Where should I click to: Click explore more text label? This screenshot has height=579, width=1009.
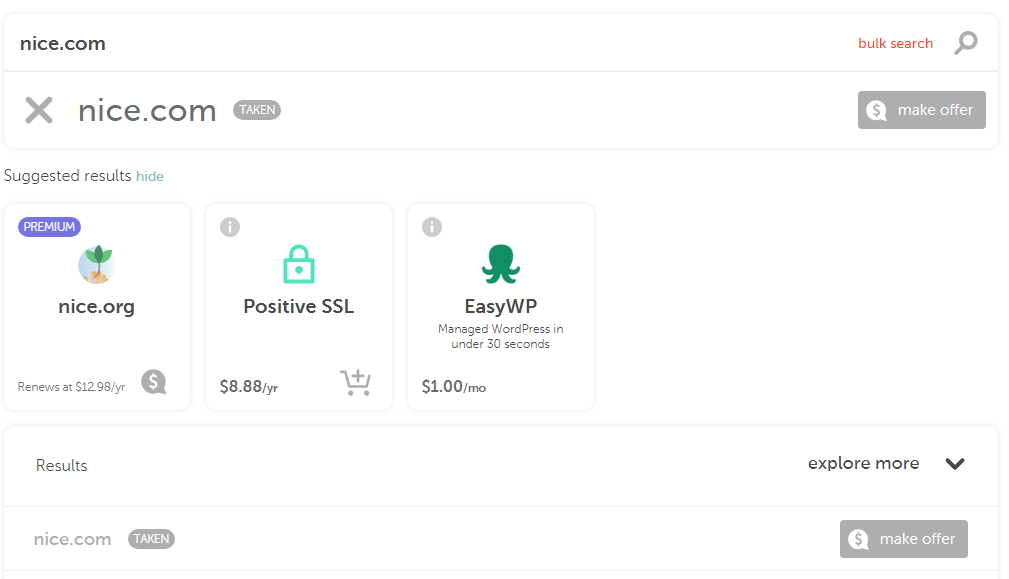coord(864,463)
